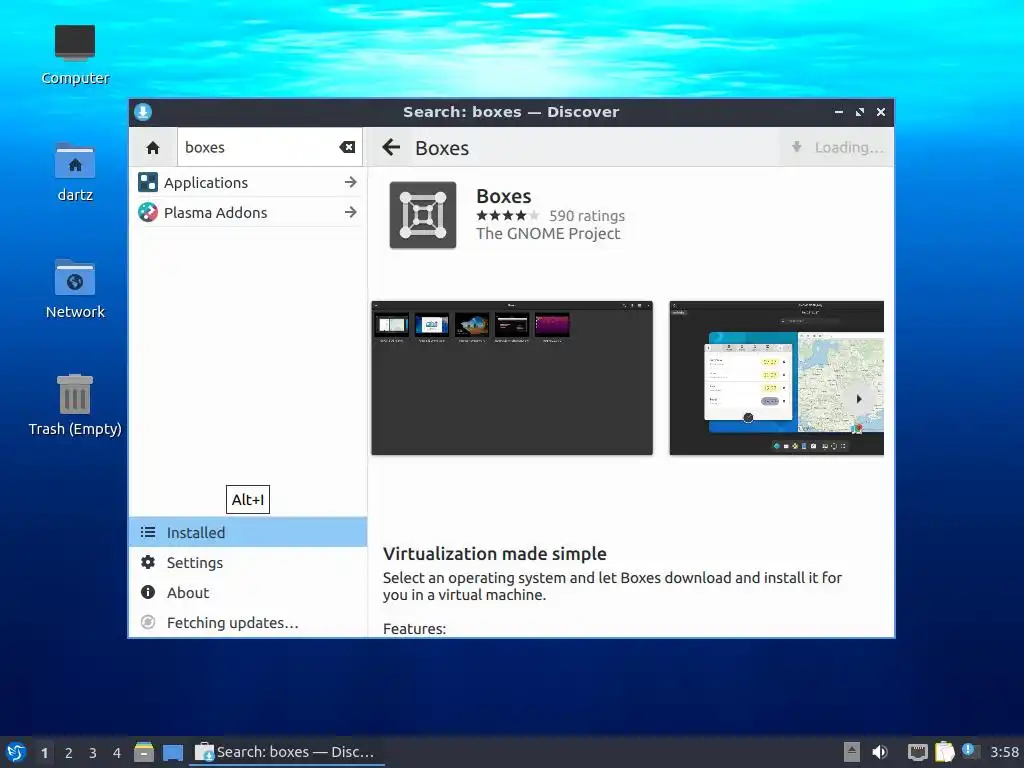The width and height of the screenshot is (1024, 768).
Task: Click the 3:58 clock
Action: coord(1004,752)
